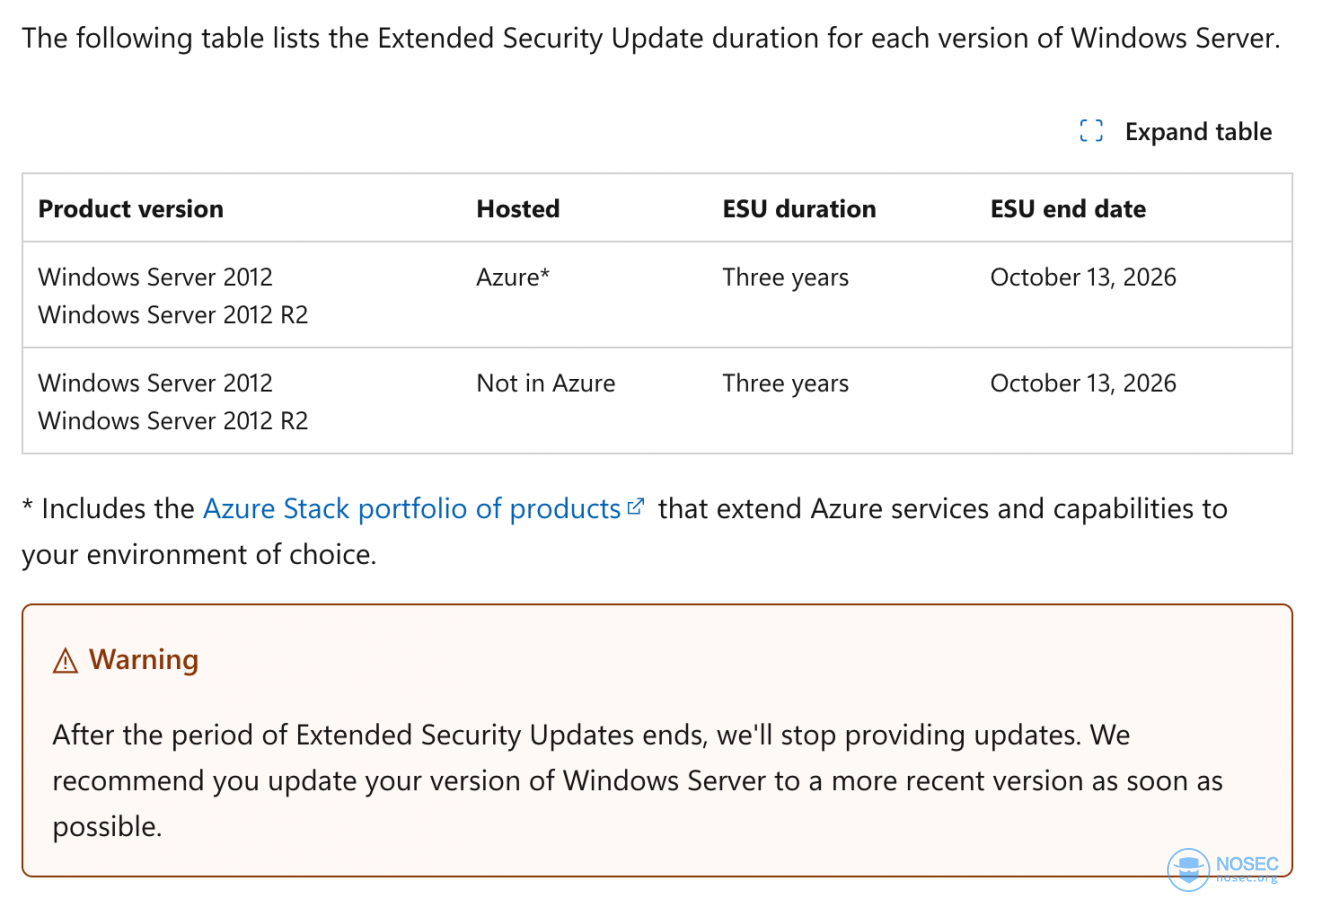
Task: Click the ESU duration column header
Action: click(x=799, y=209)
